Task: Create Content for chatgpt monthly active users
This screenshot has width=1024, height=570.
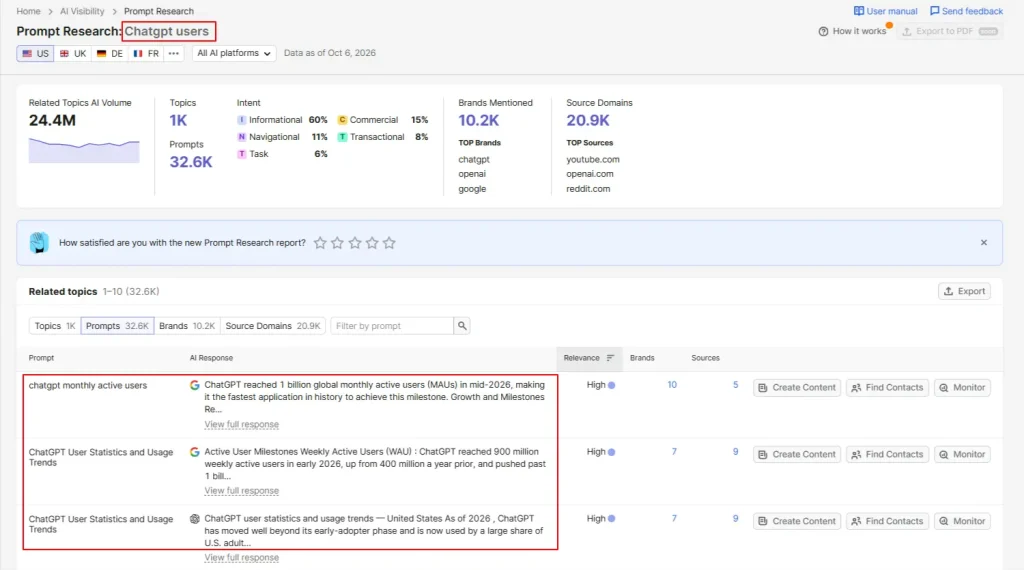Action: (797, 388)
